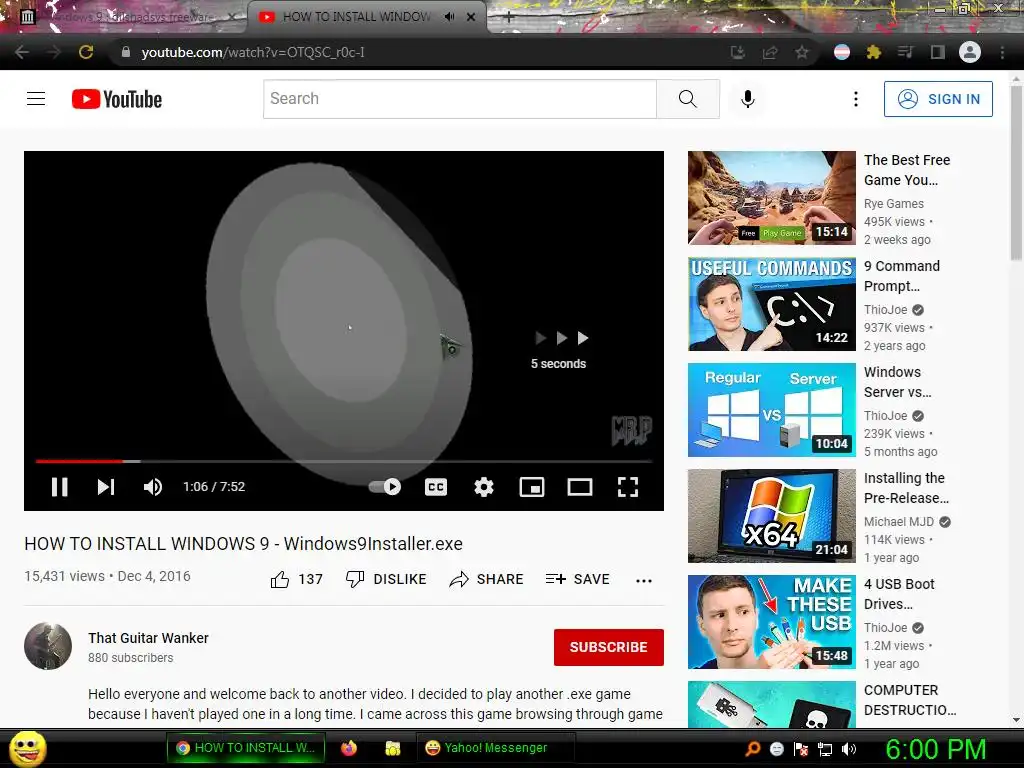Pause the video playback
The image size is (1024, 768).
click(59, 487)
